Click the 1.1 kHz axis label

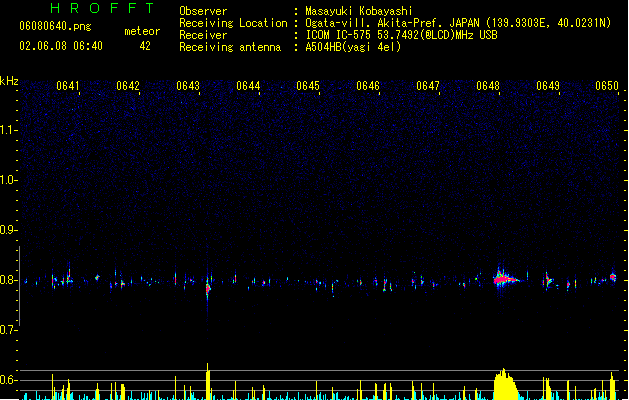coord(8,130)
